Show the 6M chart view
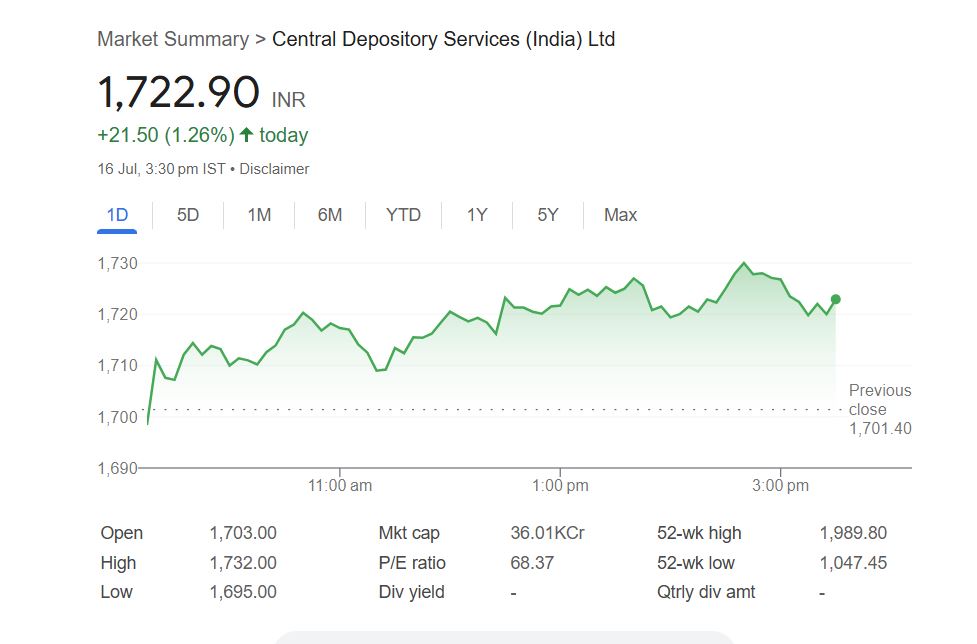Screen dimensions: 977x644 coord(330,215)
